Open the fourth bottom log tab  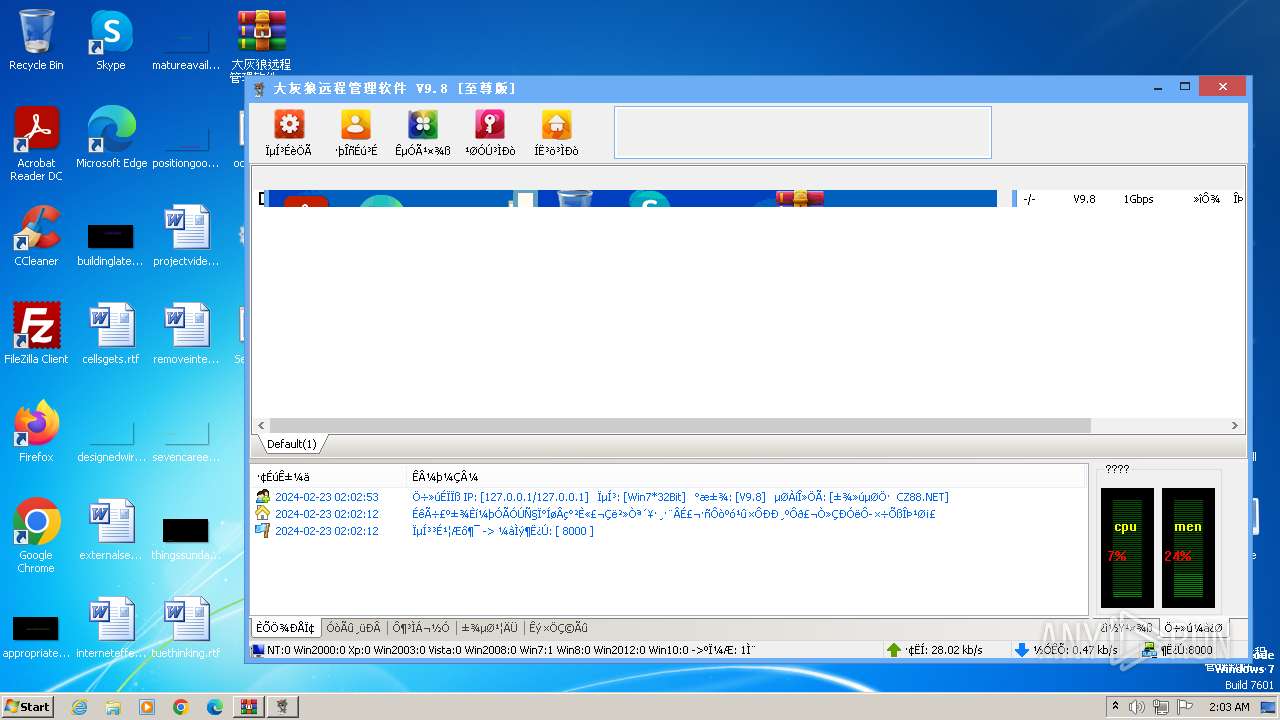(489, 628)
